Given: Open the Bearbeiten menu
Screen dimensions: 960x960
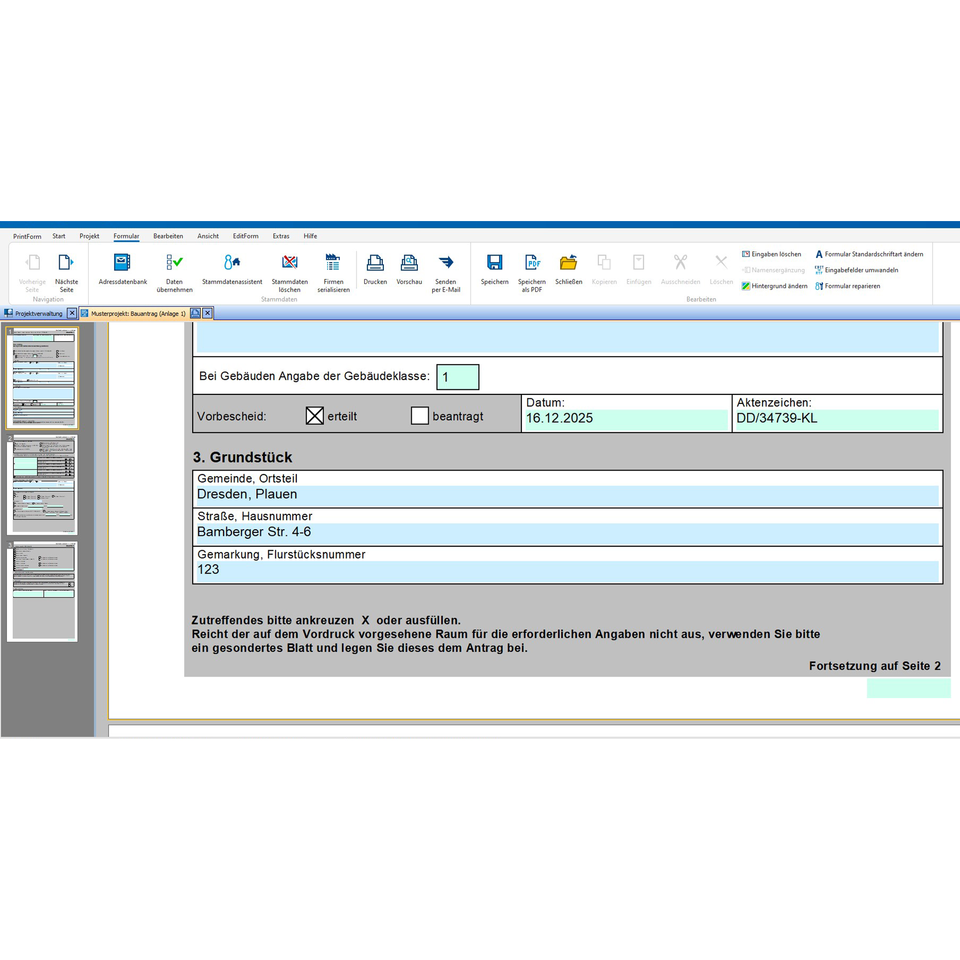Looking at the screenshot, I should click(x=168, y=236).
